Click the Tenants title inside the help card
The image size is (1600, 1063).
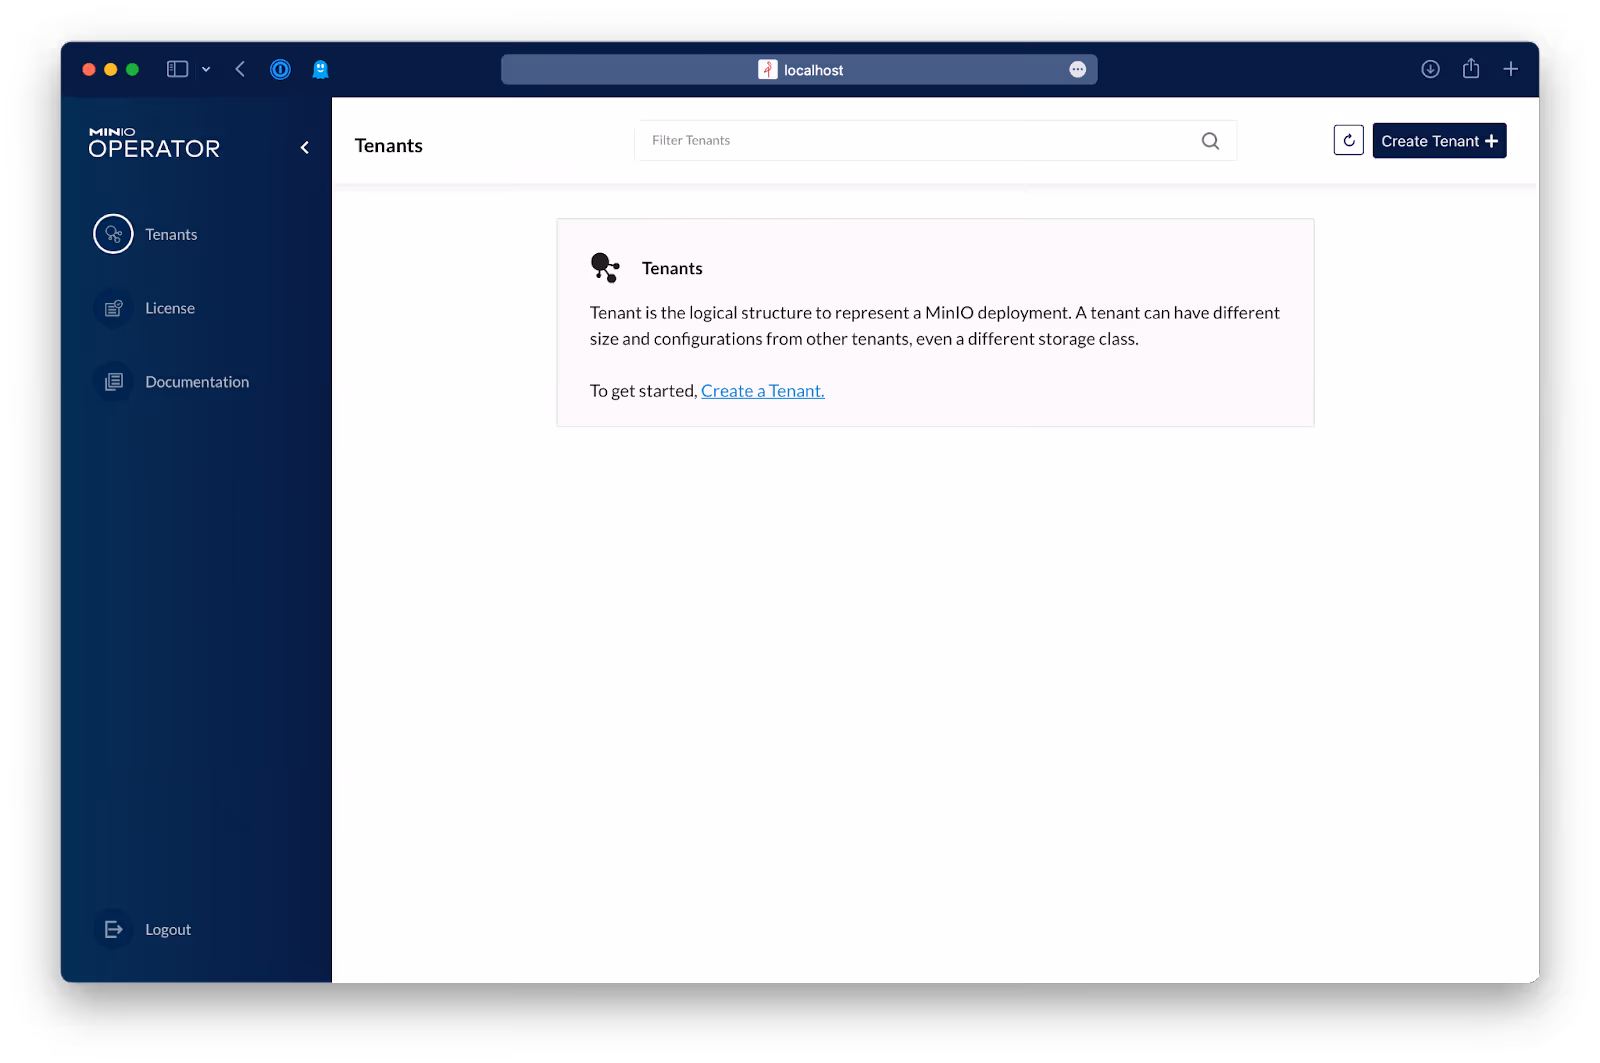(672, 268)
